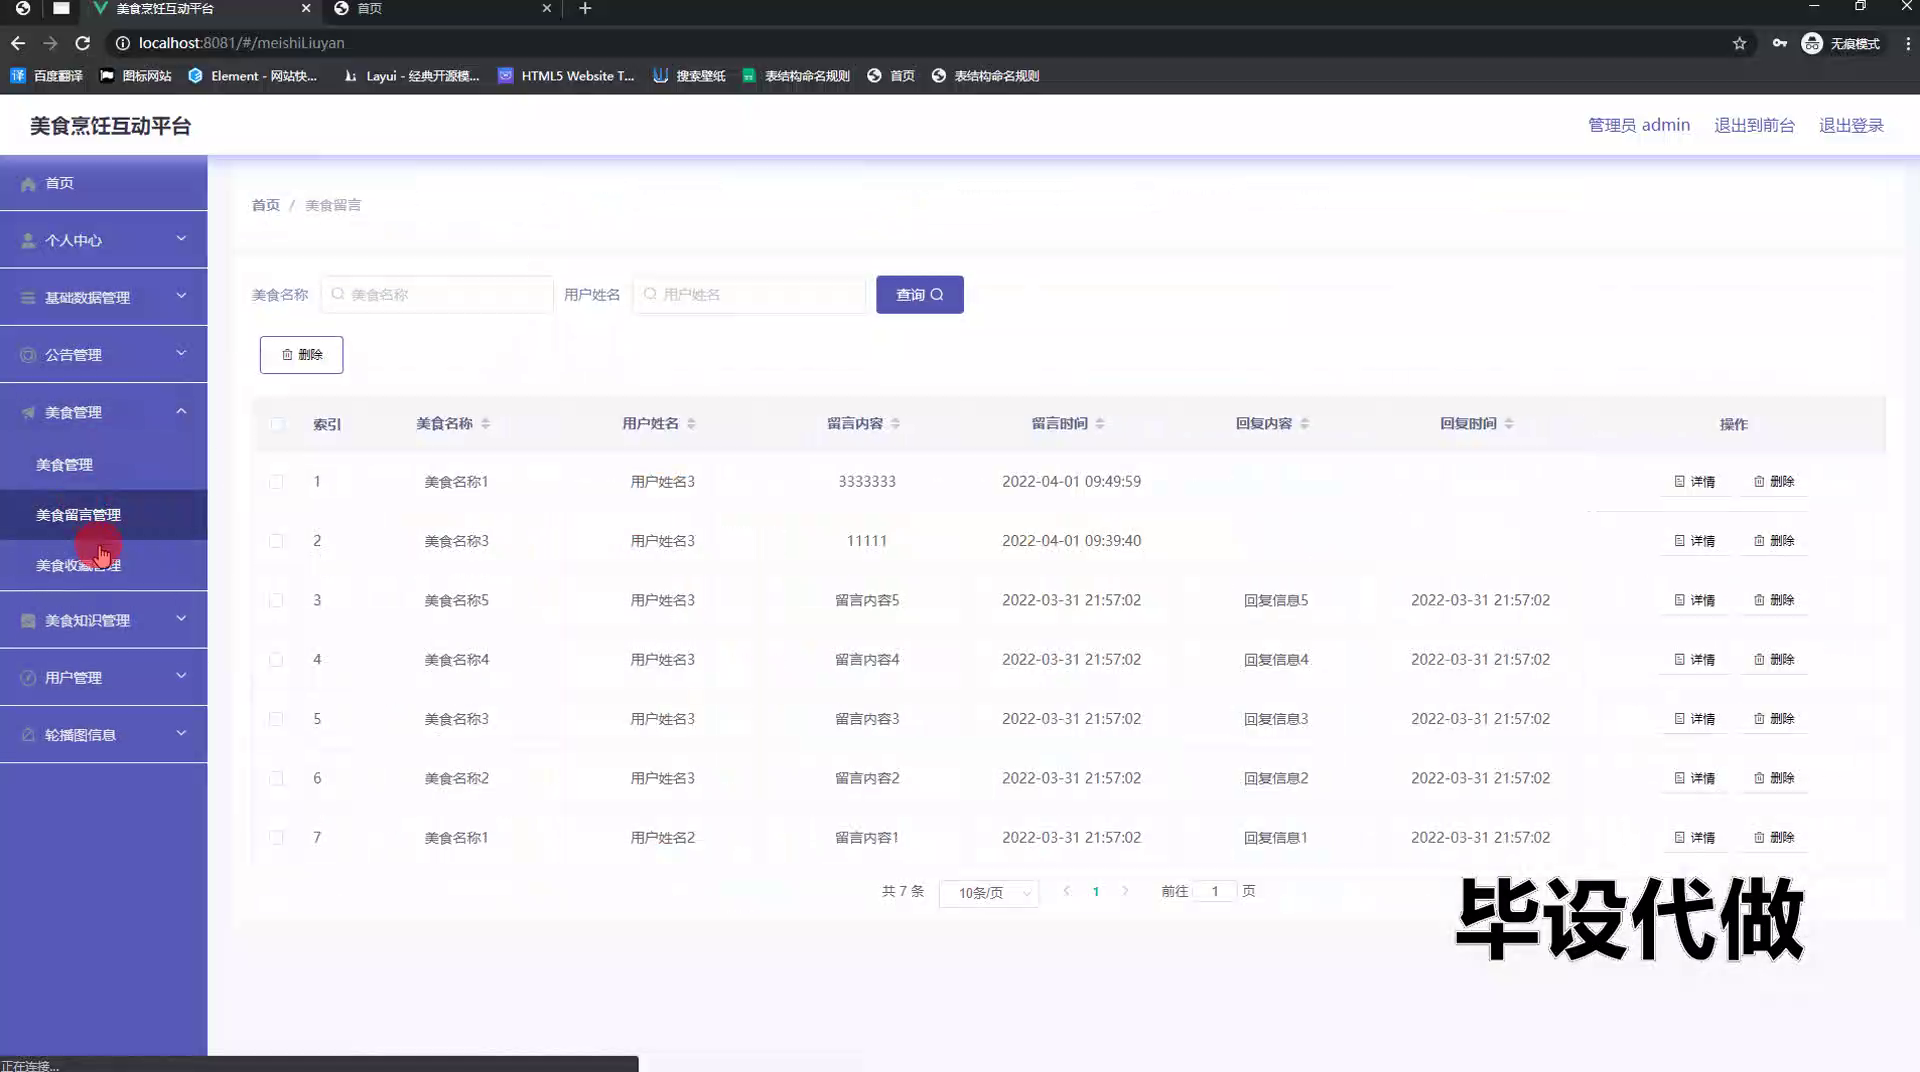The image size is (1920, 1072).
Task: Select page number 1 in pagination
Action: tap(1096, 891)
